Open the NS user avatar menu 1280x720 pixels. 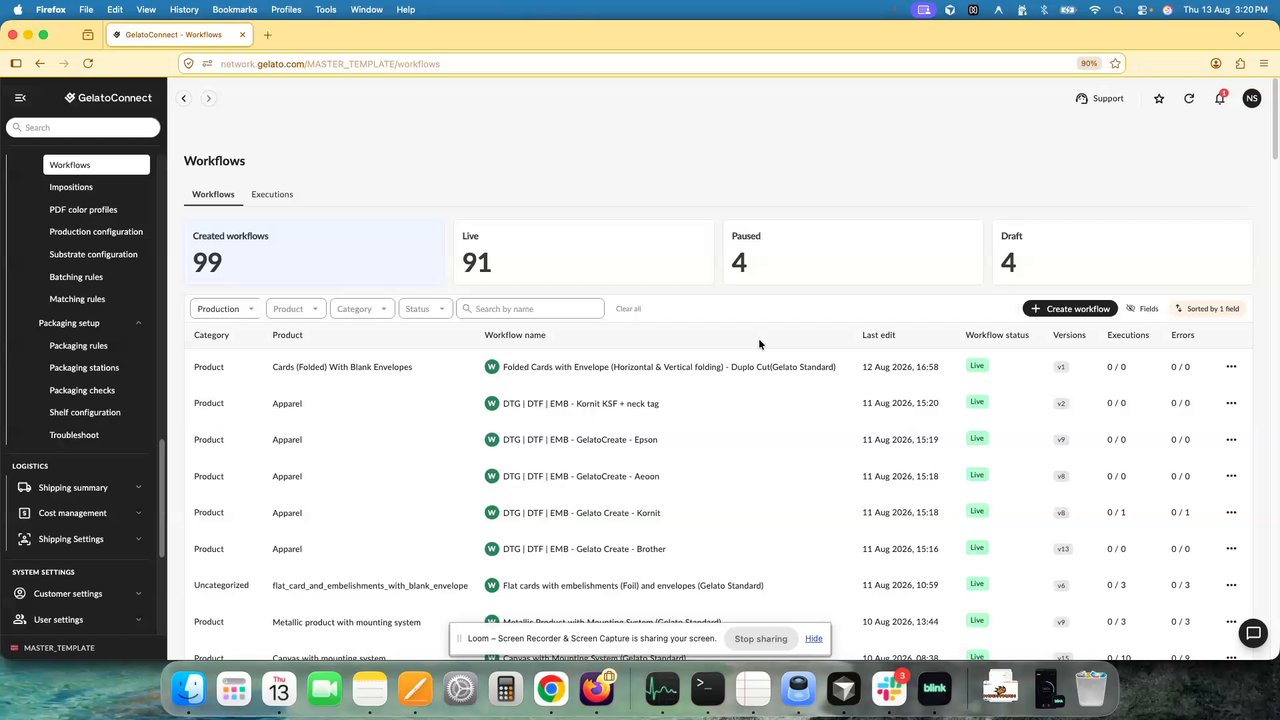click(1252, 98)
